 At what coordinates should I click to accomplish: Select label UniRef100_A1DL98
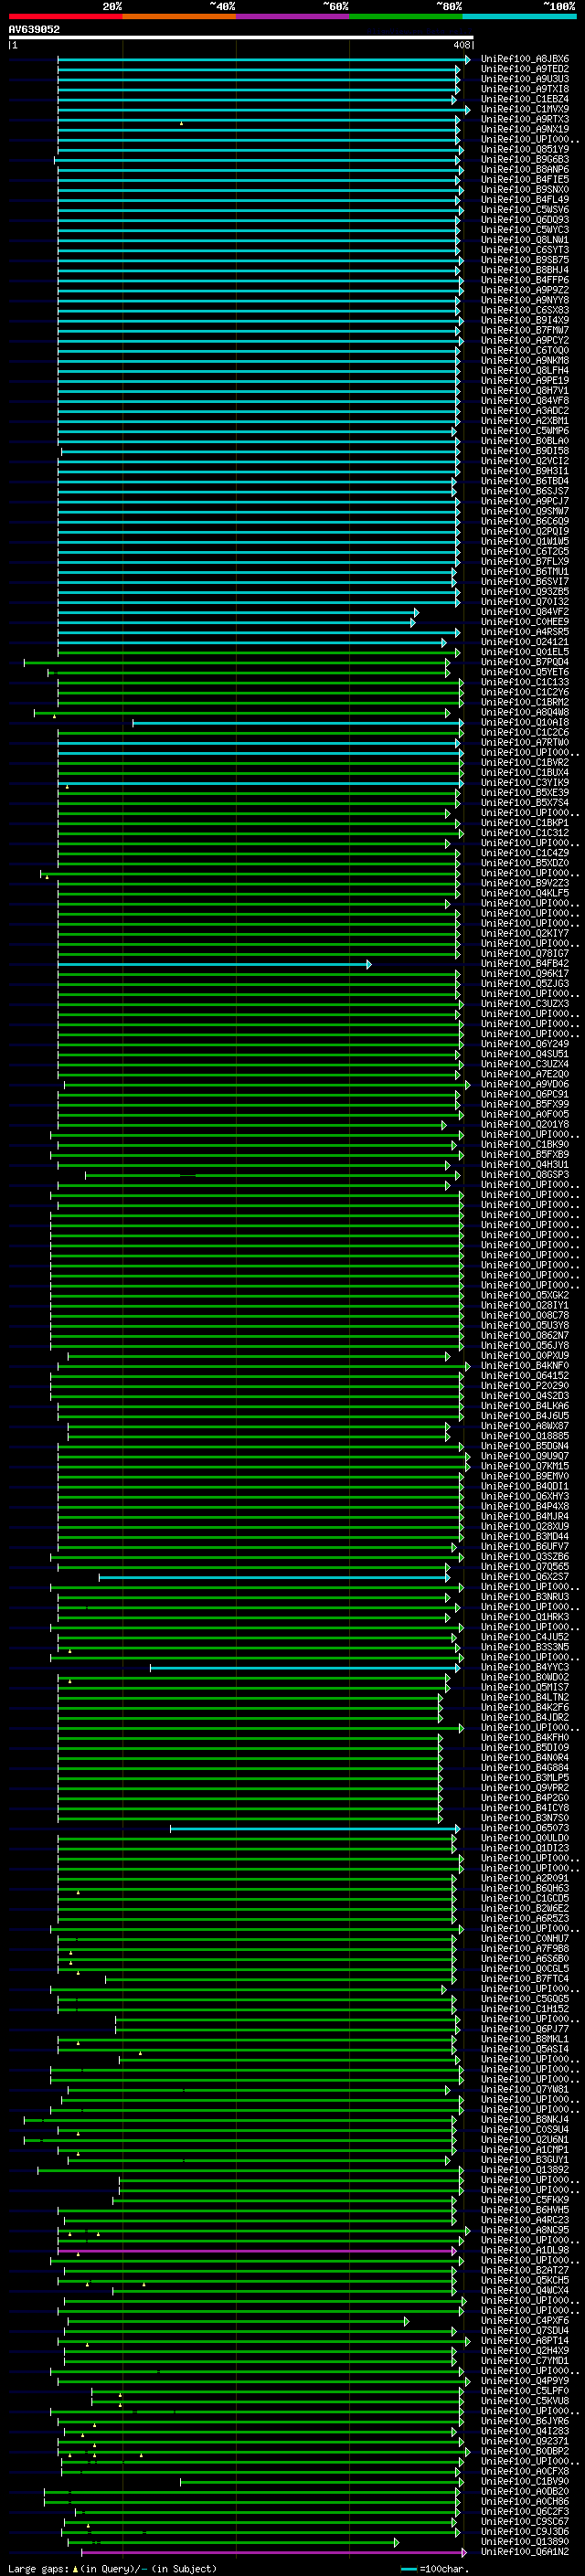(524, 2252)
